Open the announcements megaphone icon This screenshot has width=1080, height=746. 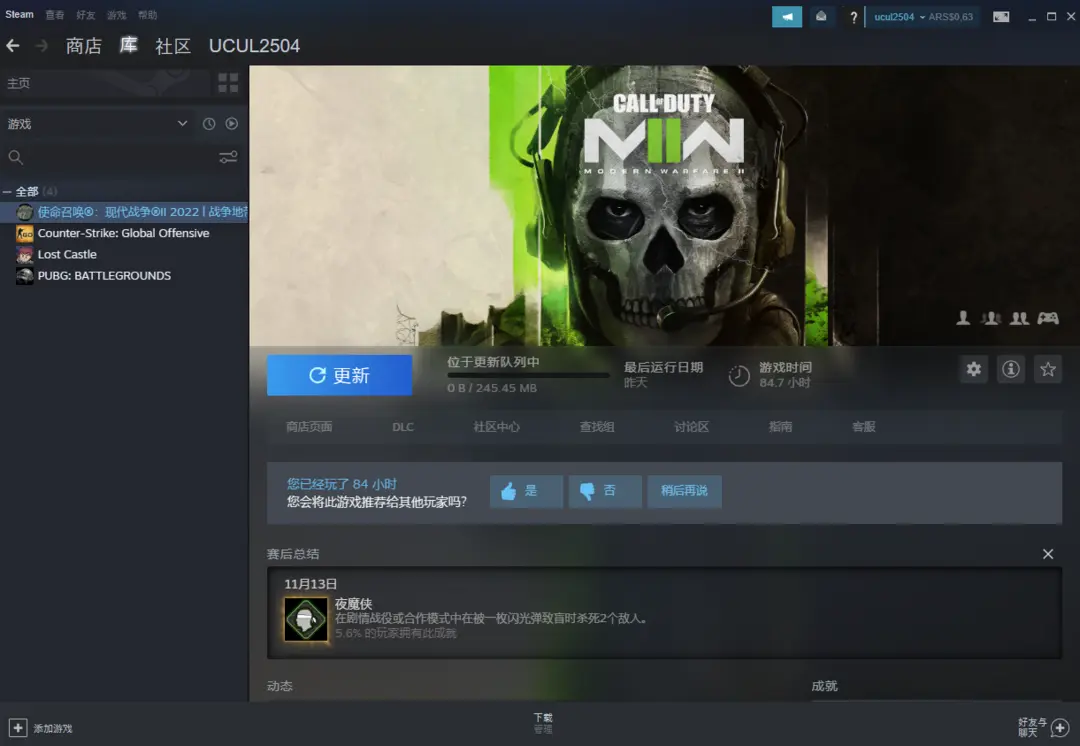[x=787, y=17]
